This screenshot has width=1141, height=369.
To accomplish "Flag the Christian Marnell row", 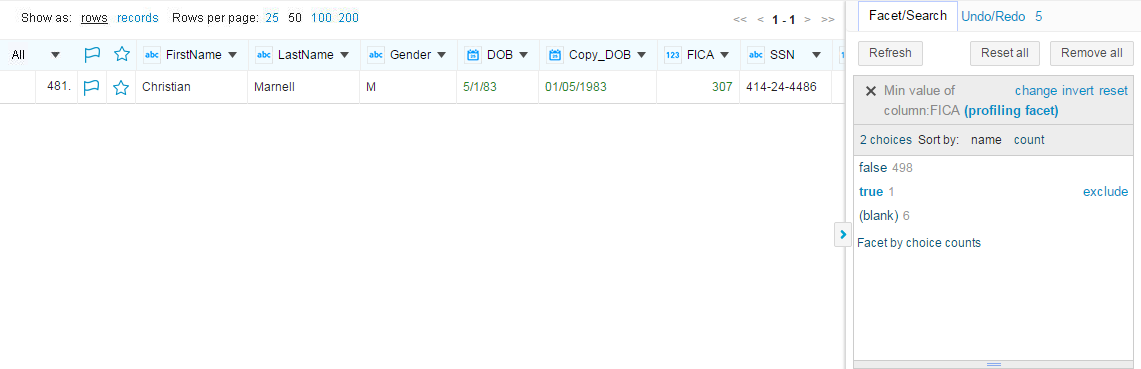I will coord(91,87).
